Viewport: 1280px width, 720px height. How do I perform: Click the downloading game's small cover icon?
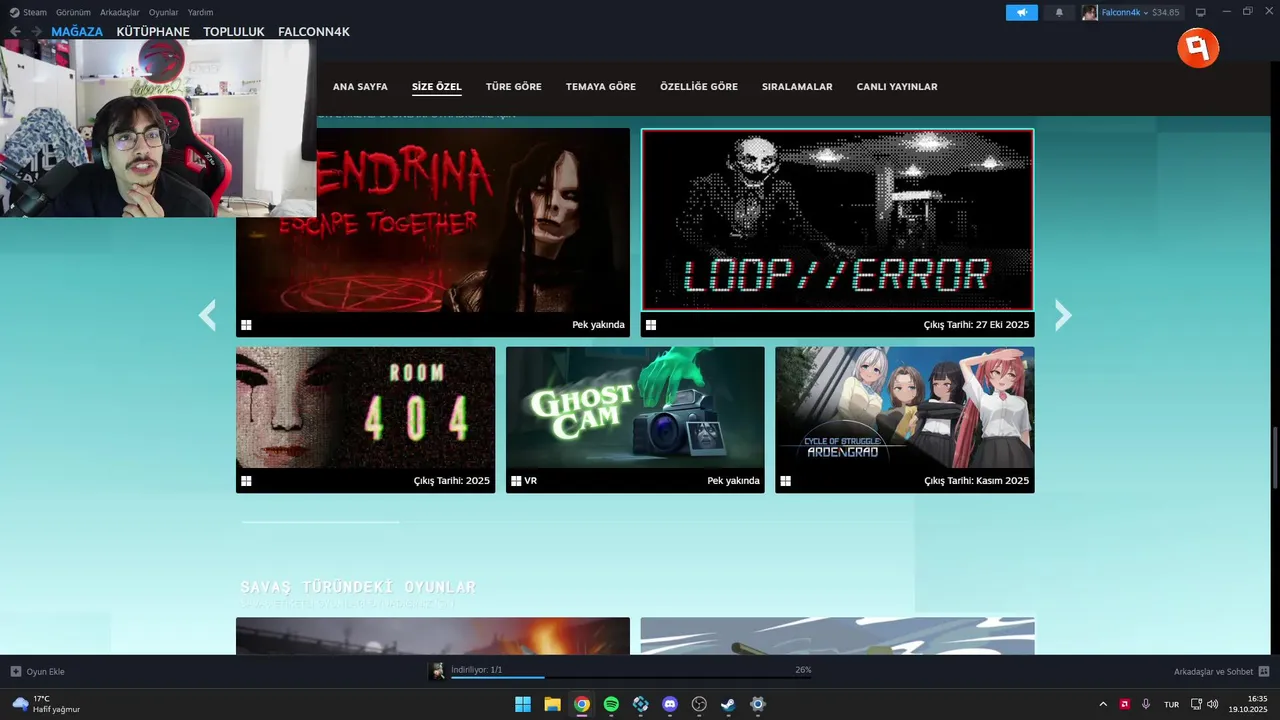click(x=437, y=671)
